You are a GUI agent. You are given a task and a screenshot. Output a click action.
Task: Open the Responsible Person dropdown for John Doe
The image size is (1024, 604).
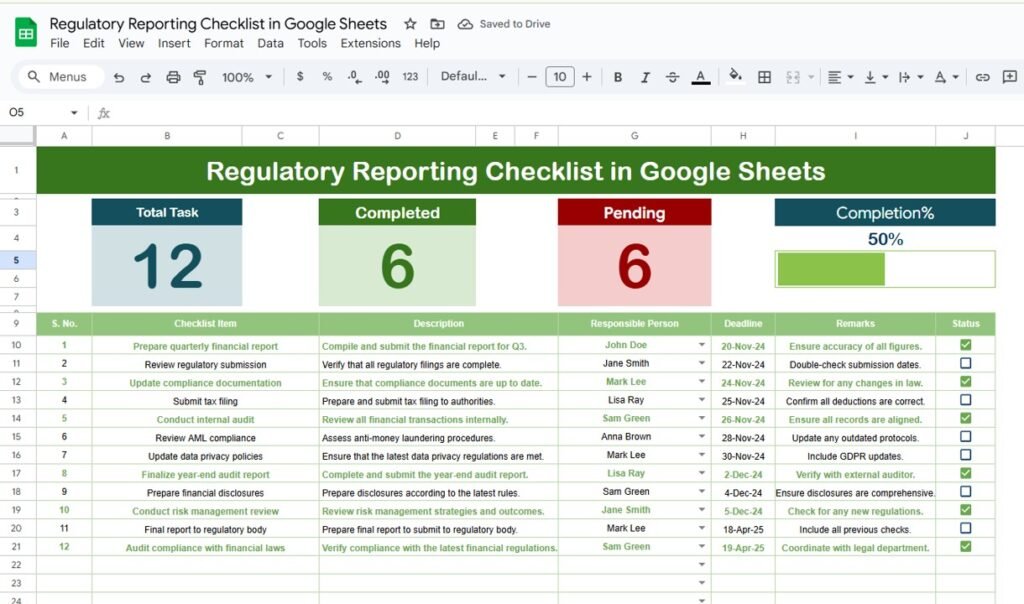[x=700, y=345]
